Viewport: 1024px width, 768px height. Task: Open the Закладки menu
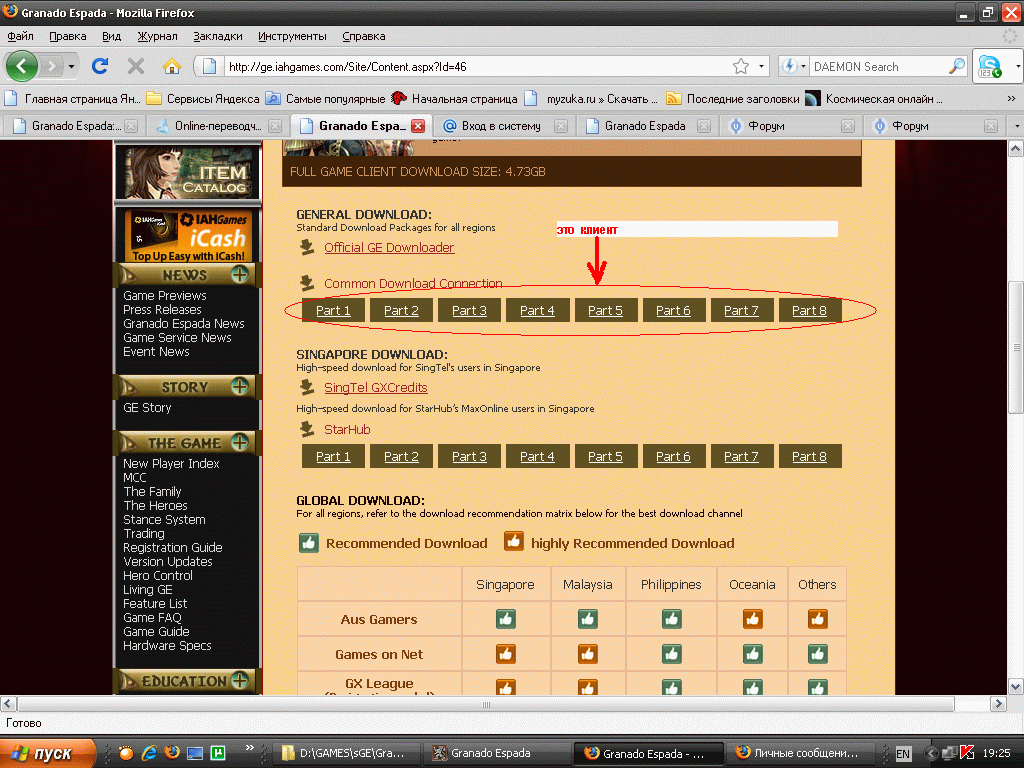coord(217,37)
